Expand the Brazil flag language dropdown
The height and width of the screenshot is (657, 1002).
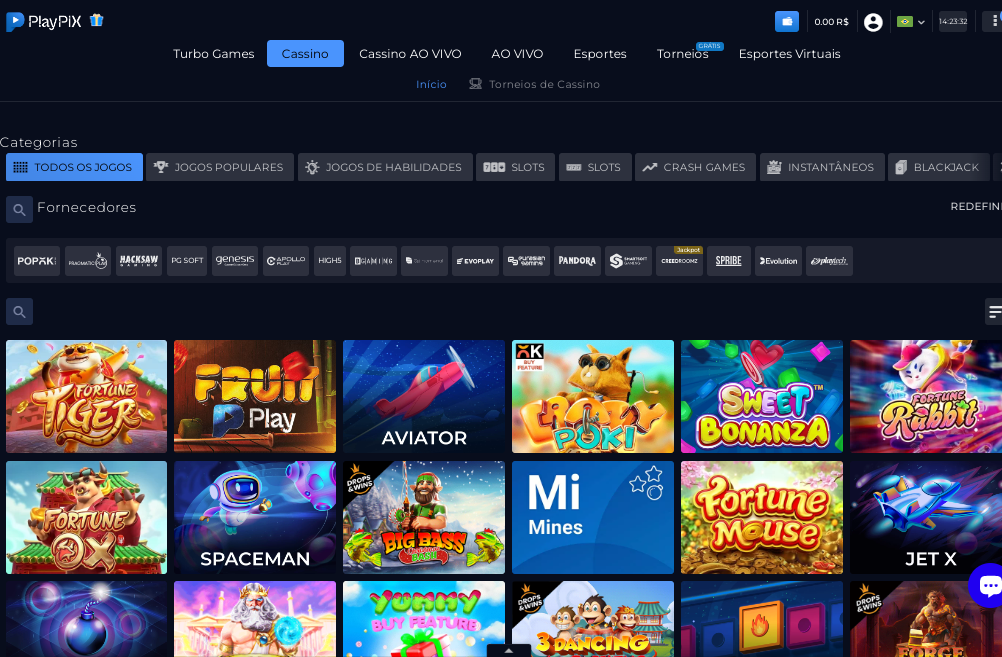910,22
